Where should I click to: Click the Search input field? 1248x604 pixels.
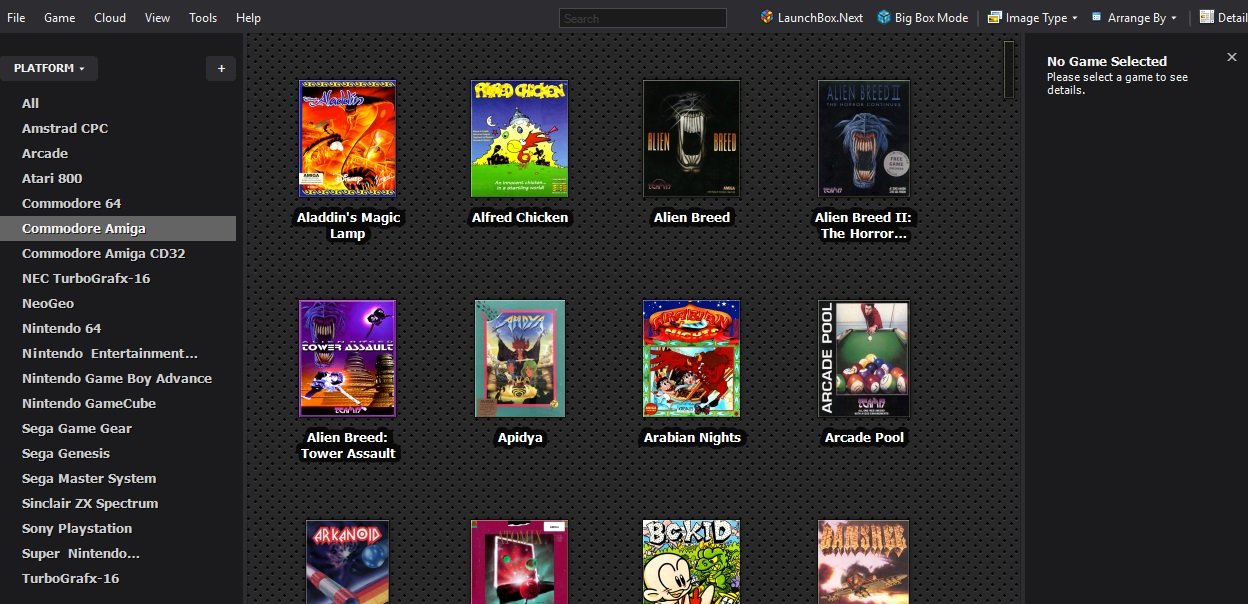643,18
